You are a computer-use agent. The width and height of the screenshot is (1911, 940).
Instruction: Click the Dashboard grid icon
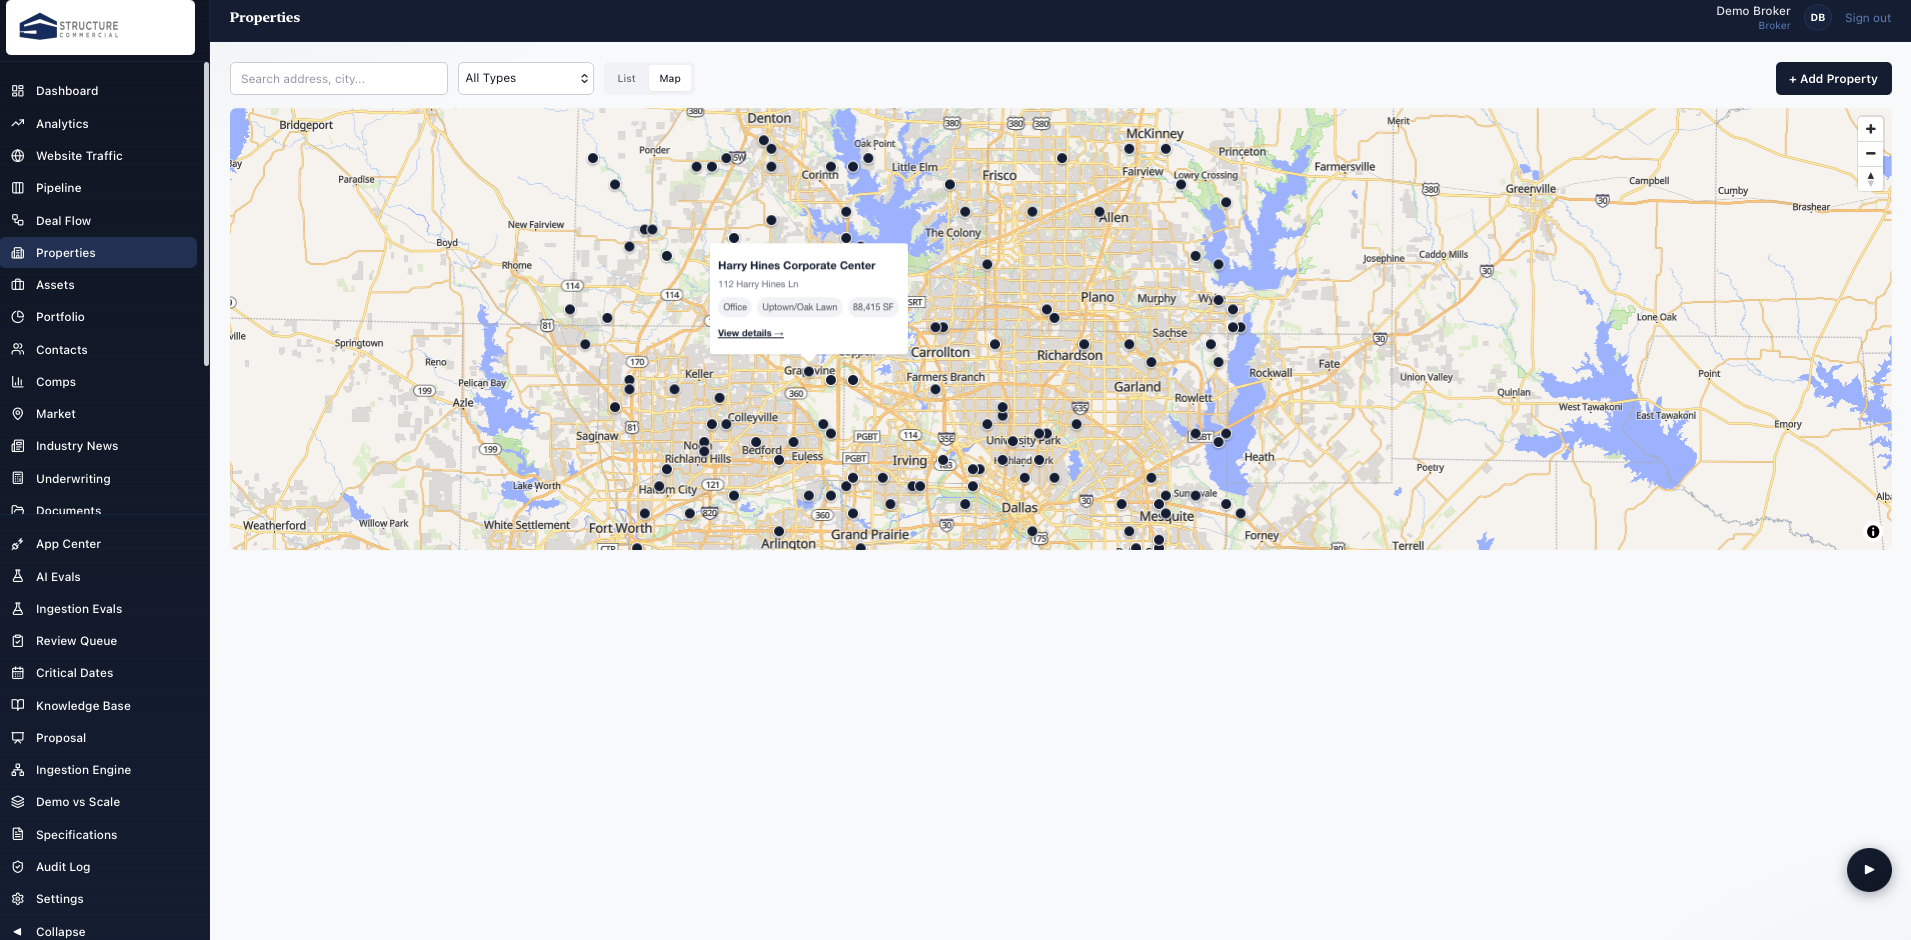[18, 91]
